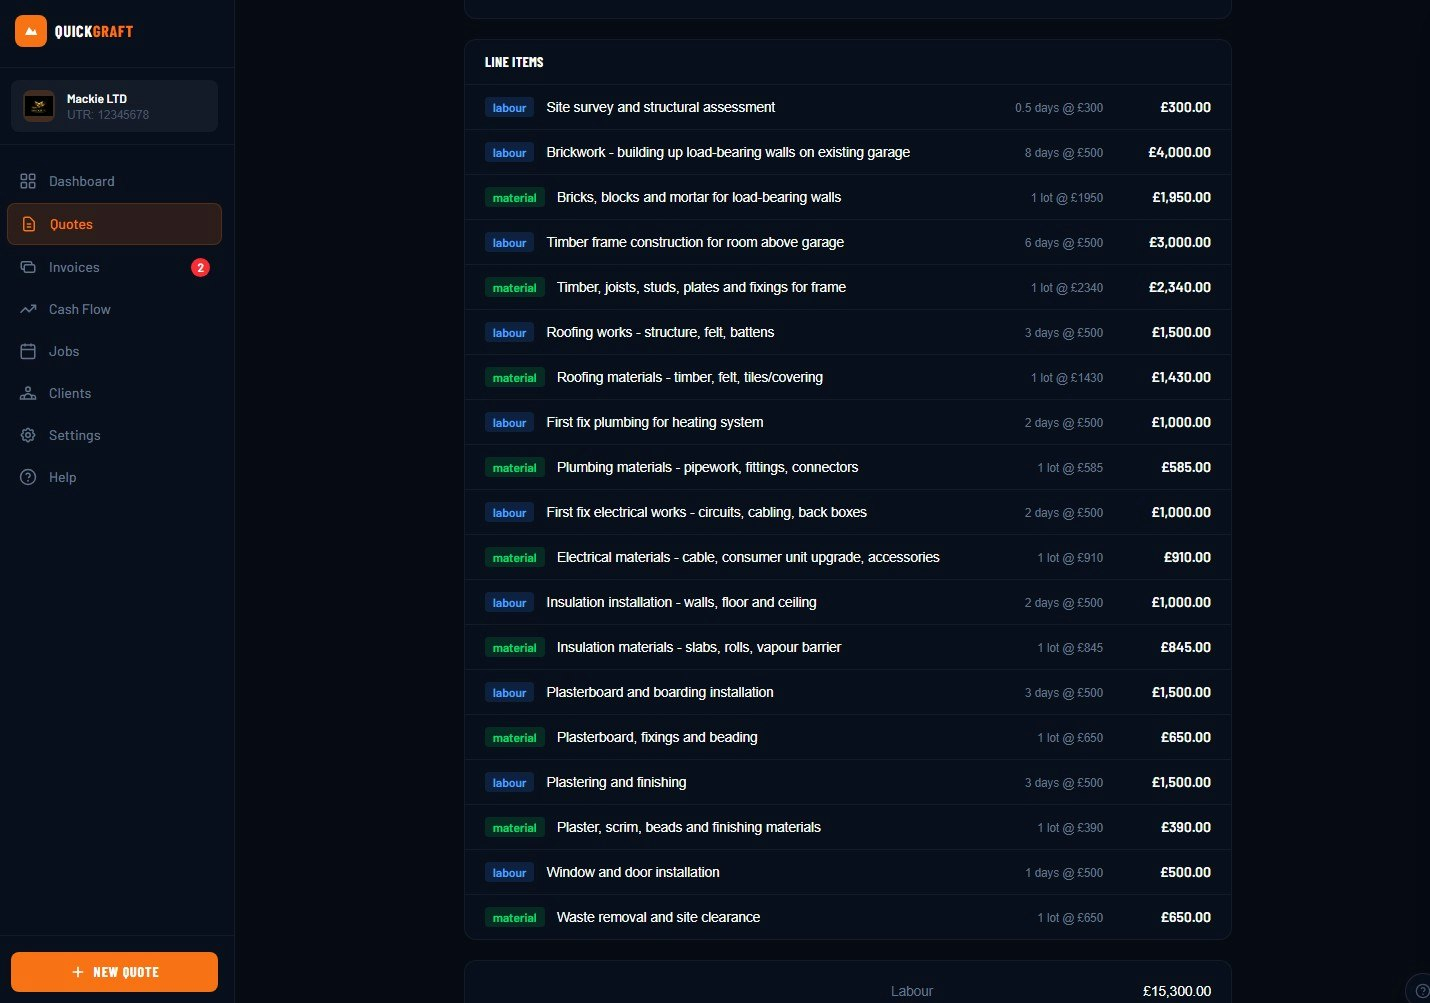The image size is (1430, 1003).
Task: Click the Invoices icon in sidebar
Action: tap(28, 267)
